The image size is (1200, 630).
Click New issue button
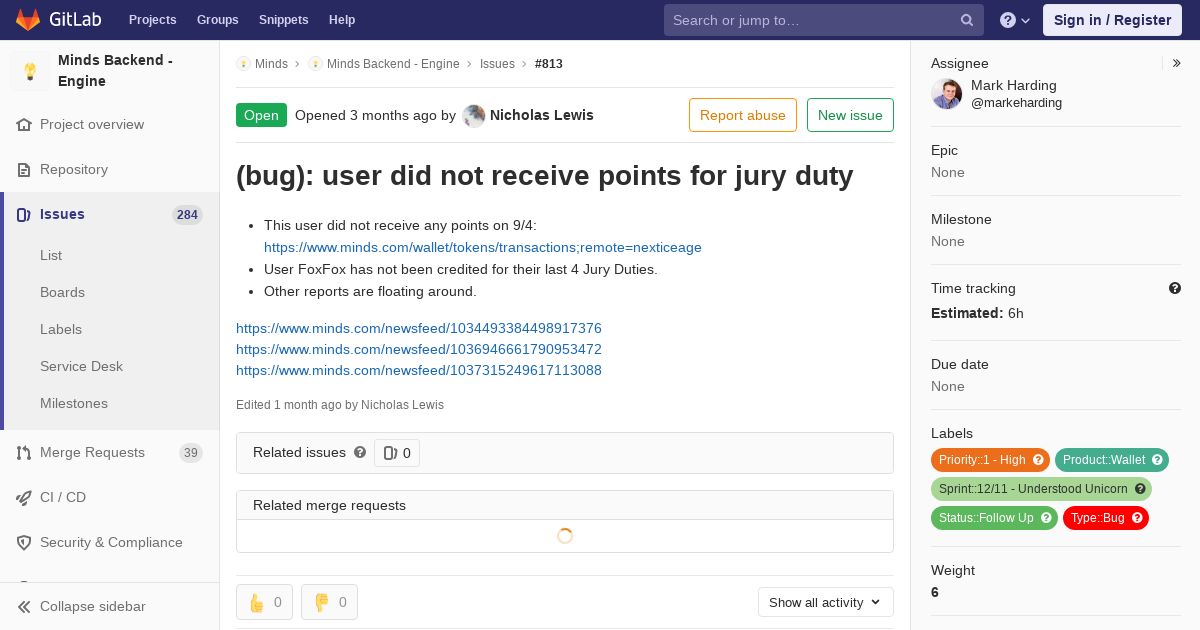click(x=850, y=115)
